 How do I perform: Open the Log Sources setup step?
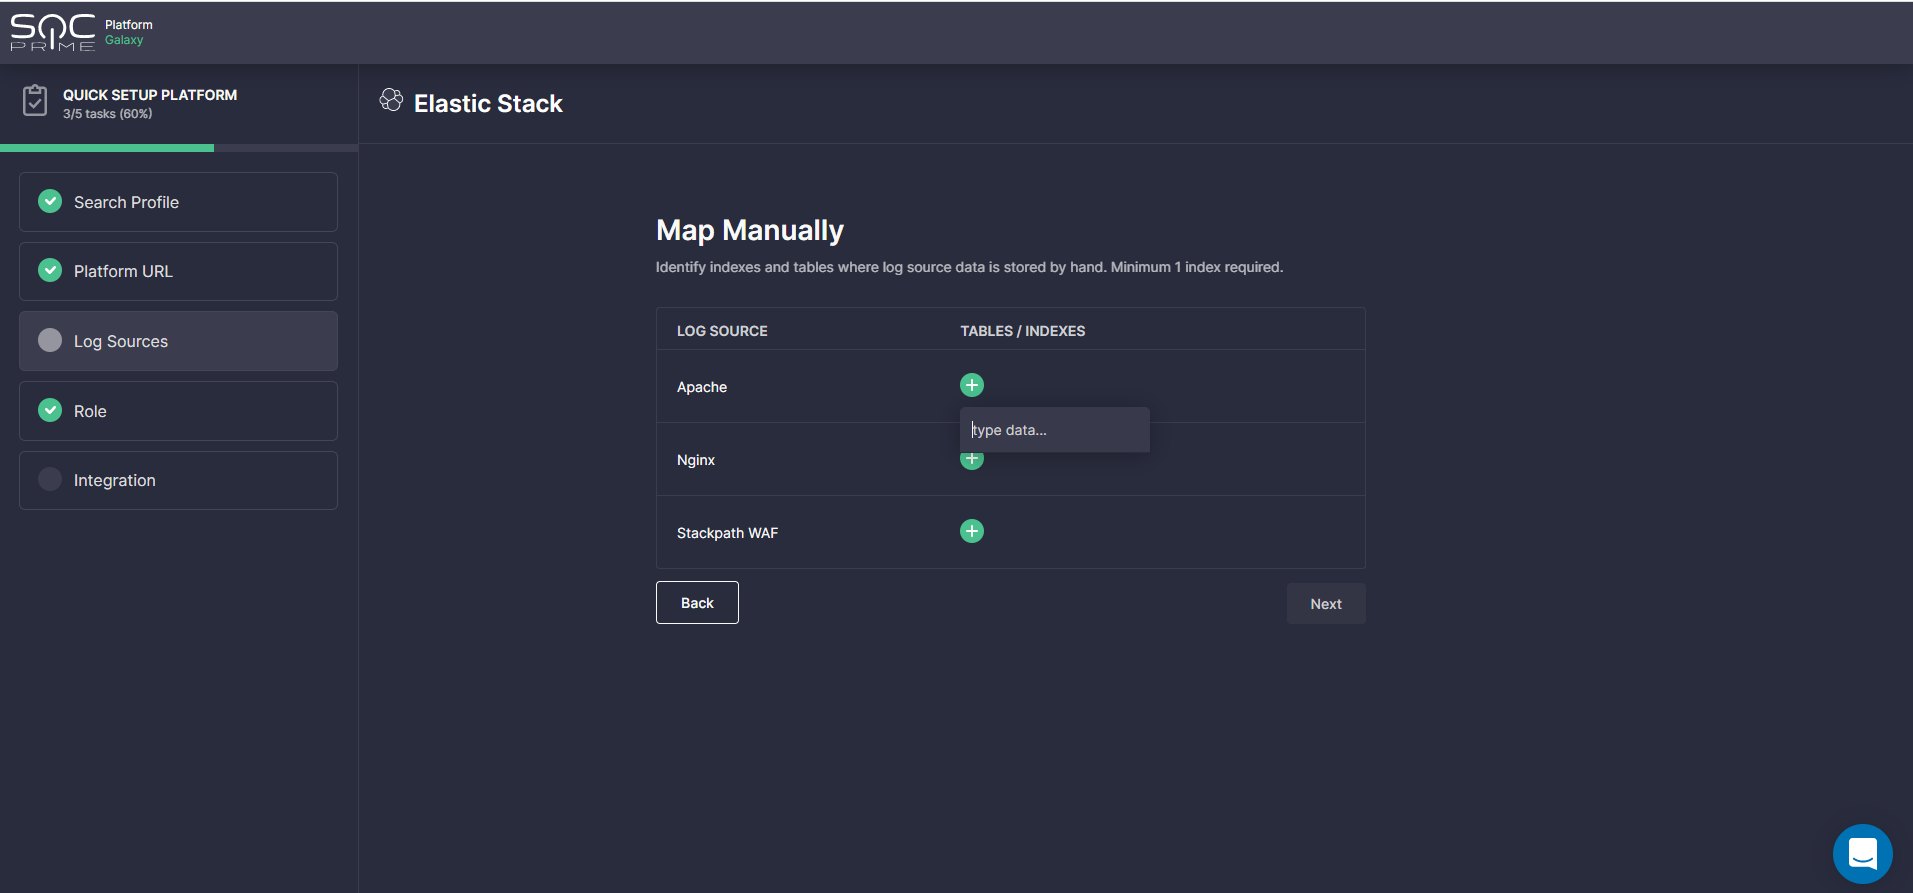(x=178, y=341)
